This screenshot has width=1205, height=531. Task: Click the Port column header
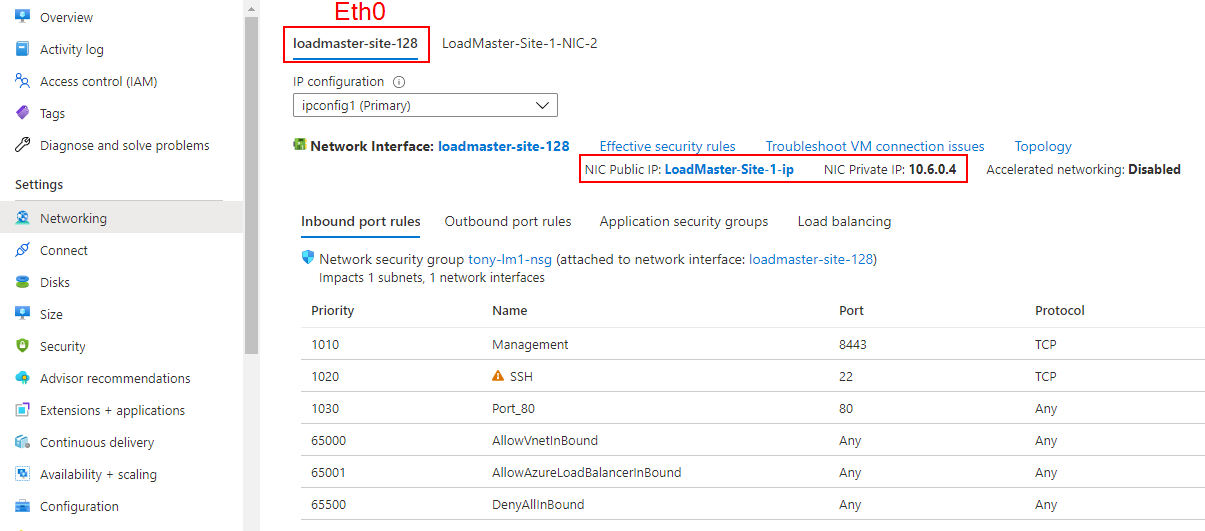tap(851, 311)
